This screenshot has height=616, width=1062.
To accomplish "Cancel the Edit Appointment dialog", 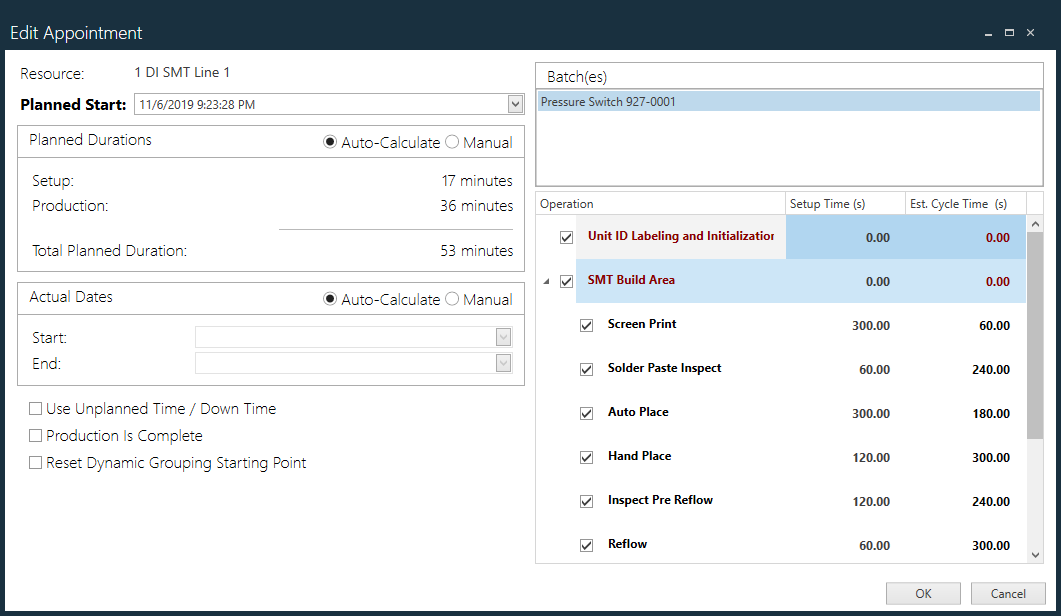I will [1008, 593].
